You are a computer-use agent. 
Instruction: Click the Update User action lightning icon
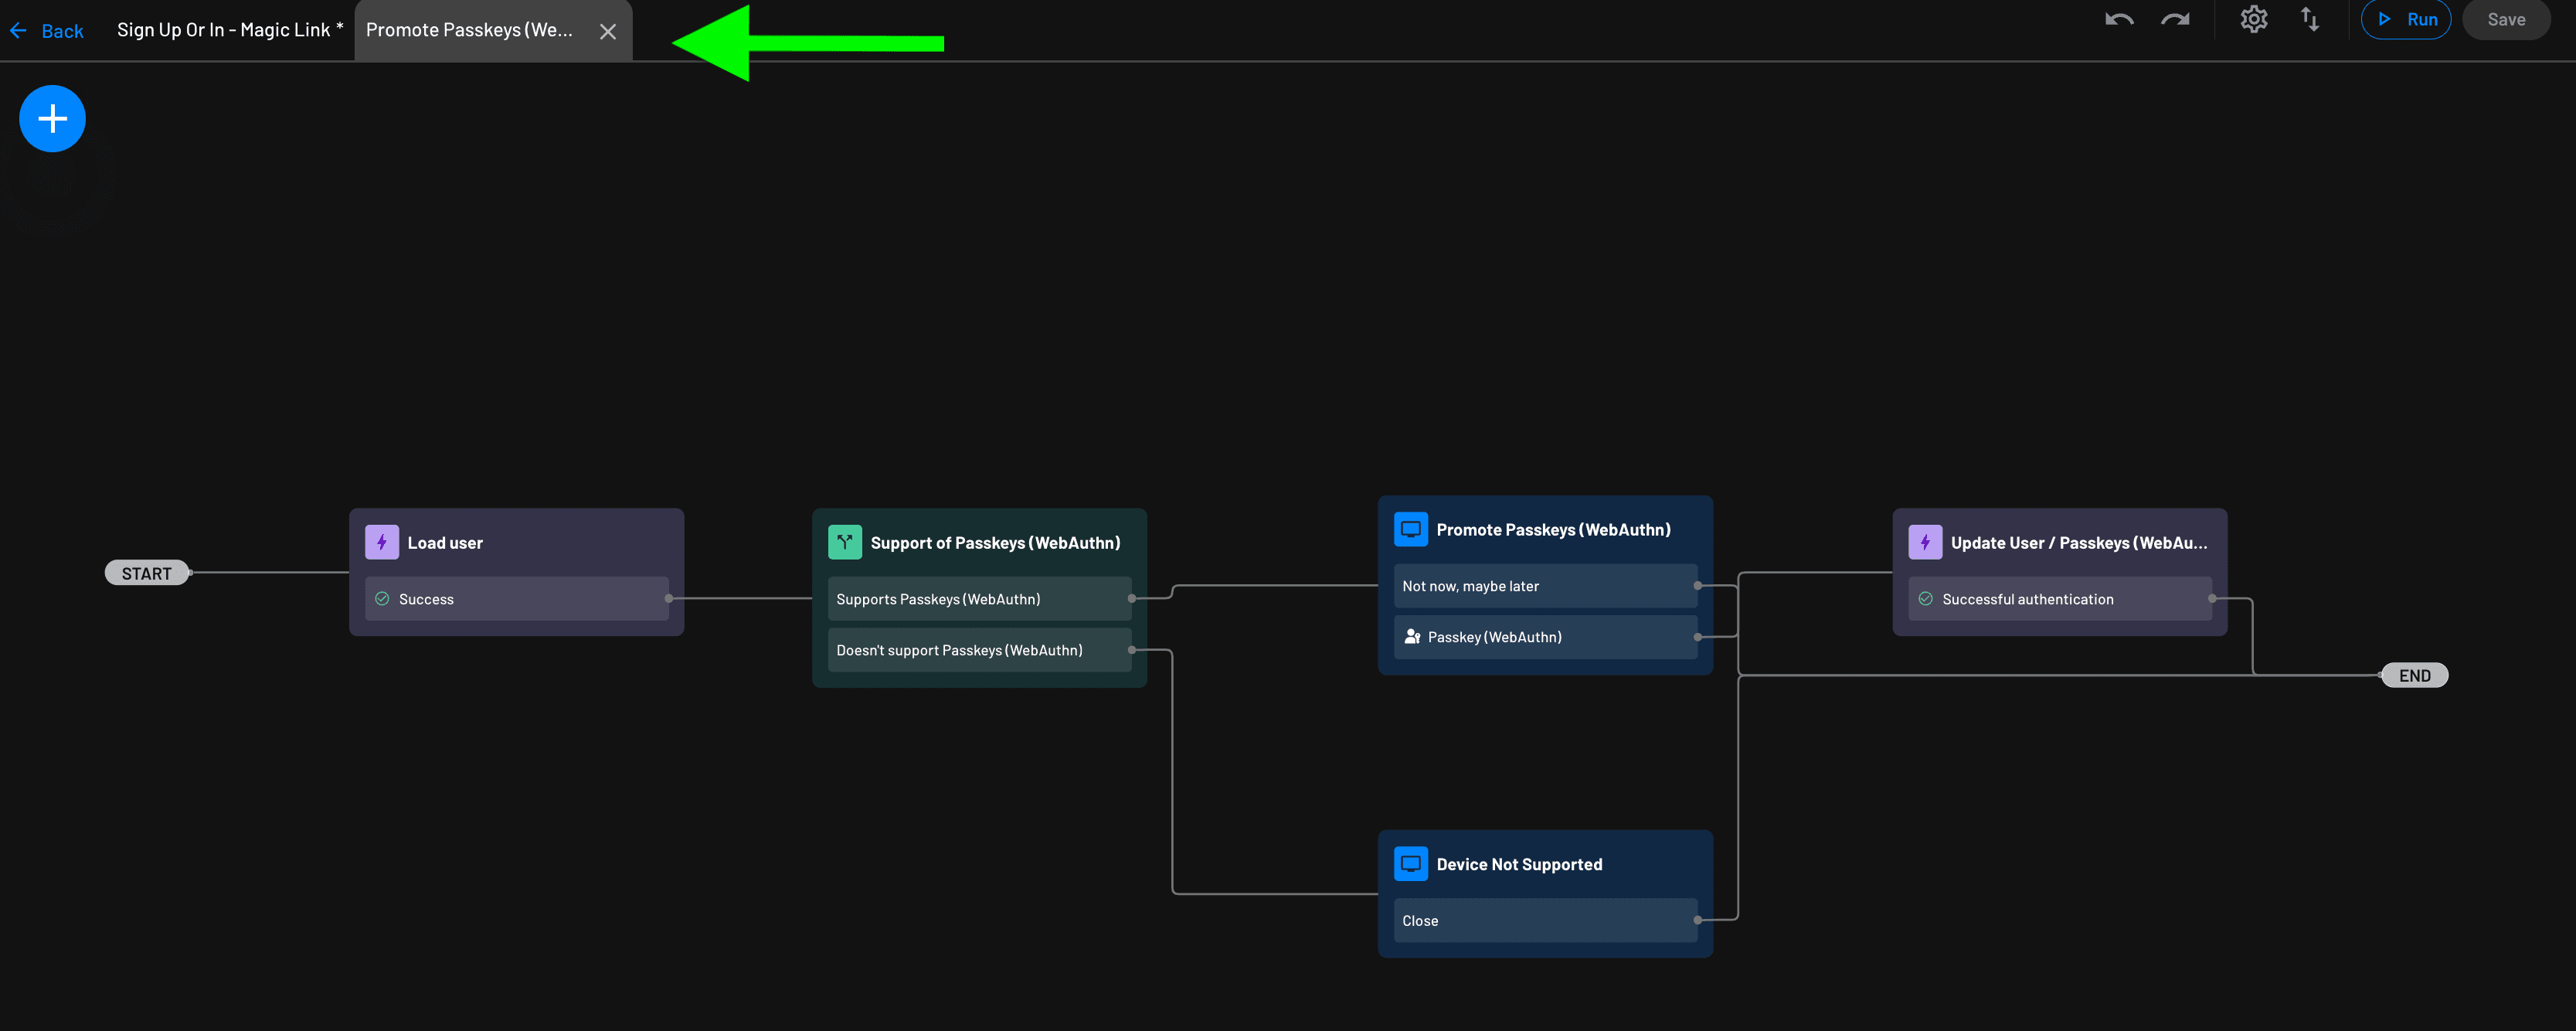[1924, 542]
